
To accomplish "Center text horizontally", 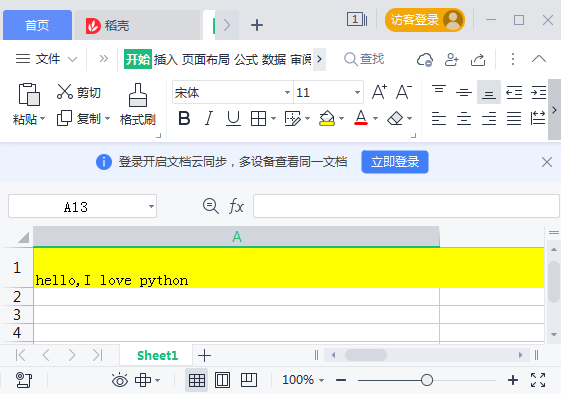I will (464, 118).
